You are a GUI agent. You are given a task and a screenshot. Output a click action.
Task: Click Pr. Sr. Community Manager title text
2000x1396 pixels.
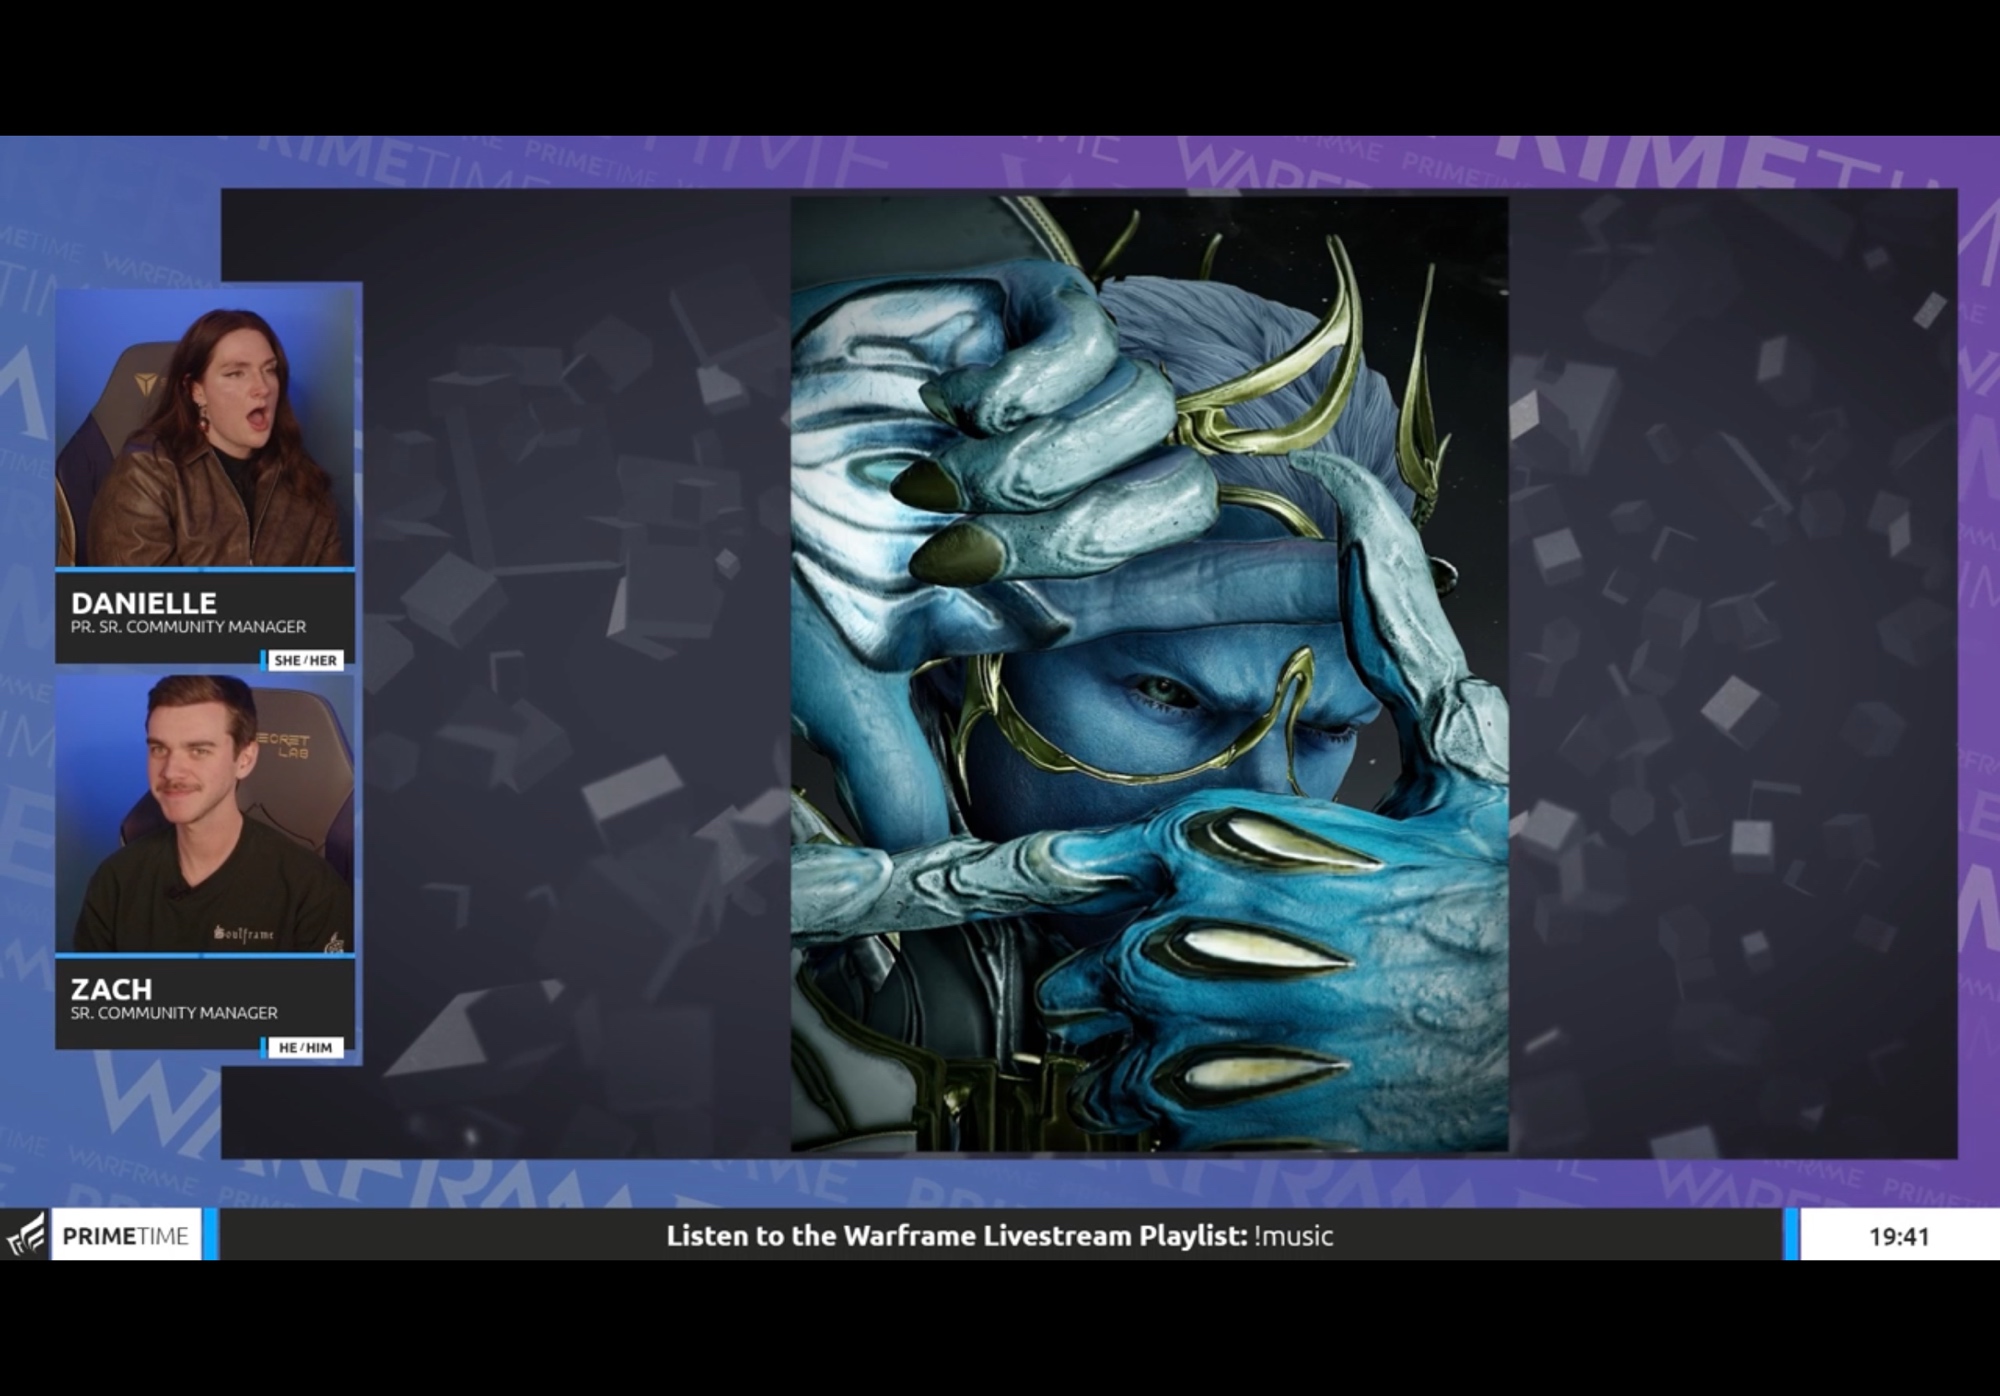tap(188, 627)
